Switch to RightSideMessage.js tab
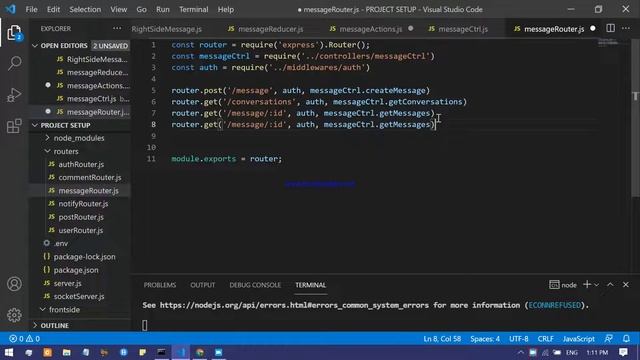640x360 pixels. [167, 29]
